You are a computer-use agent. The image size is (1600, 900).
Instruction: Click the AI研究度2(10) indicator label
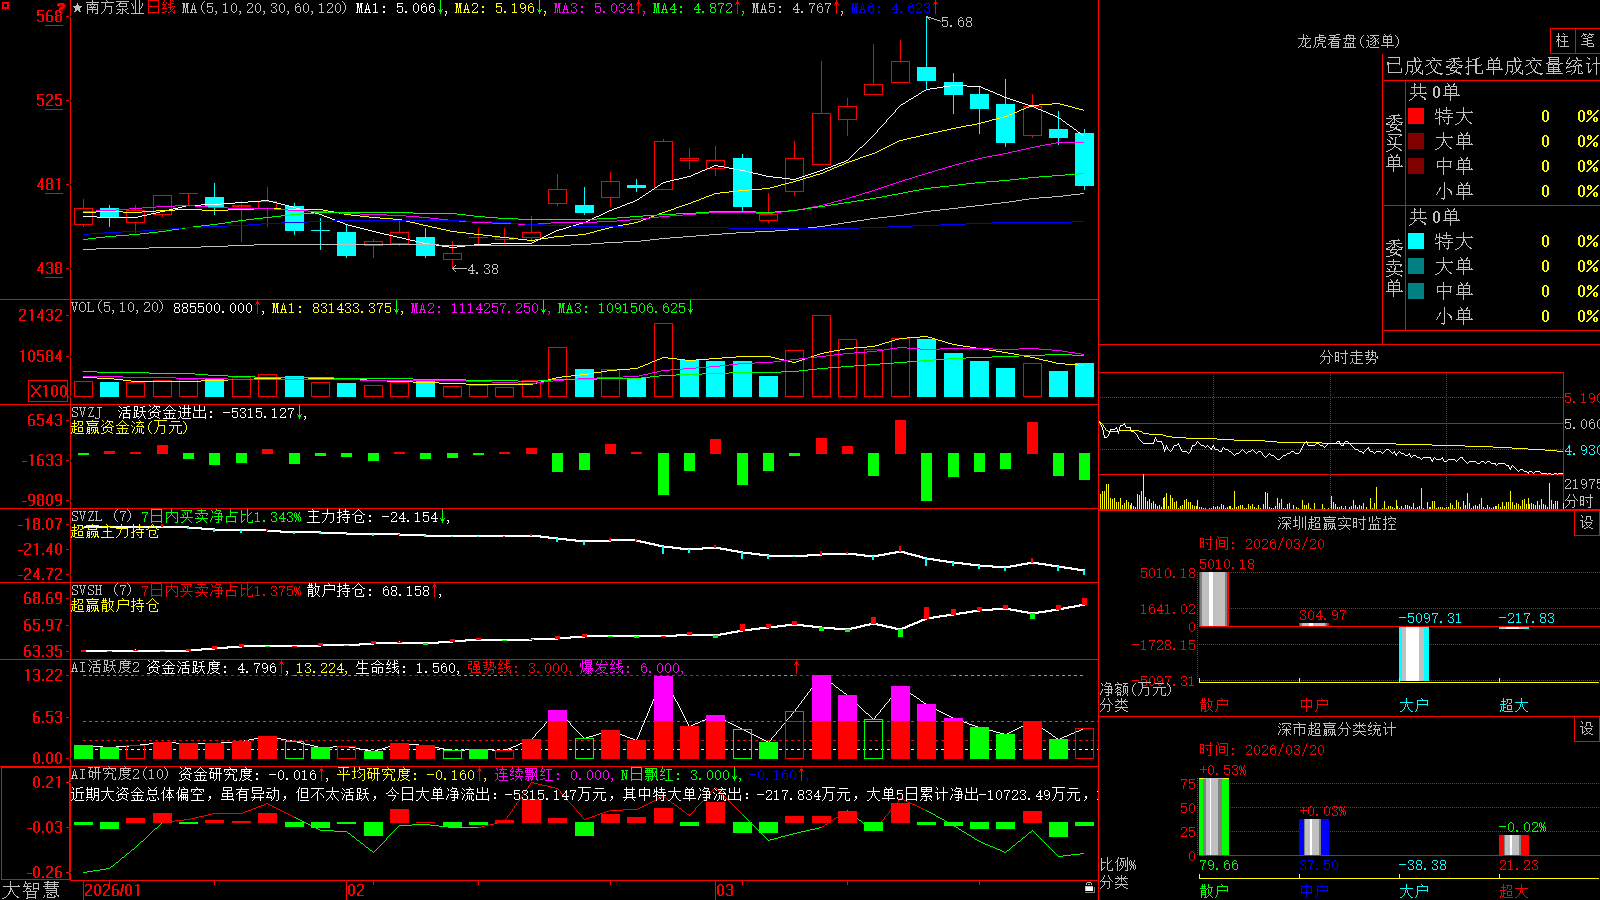(121, 774)
